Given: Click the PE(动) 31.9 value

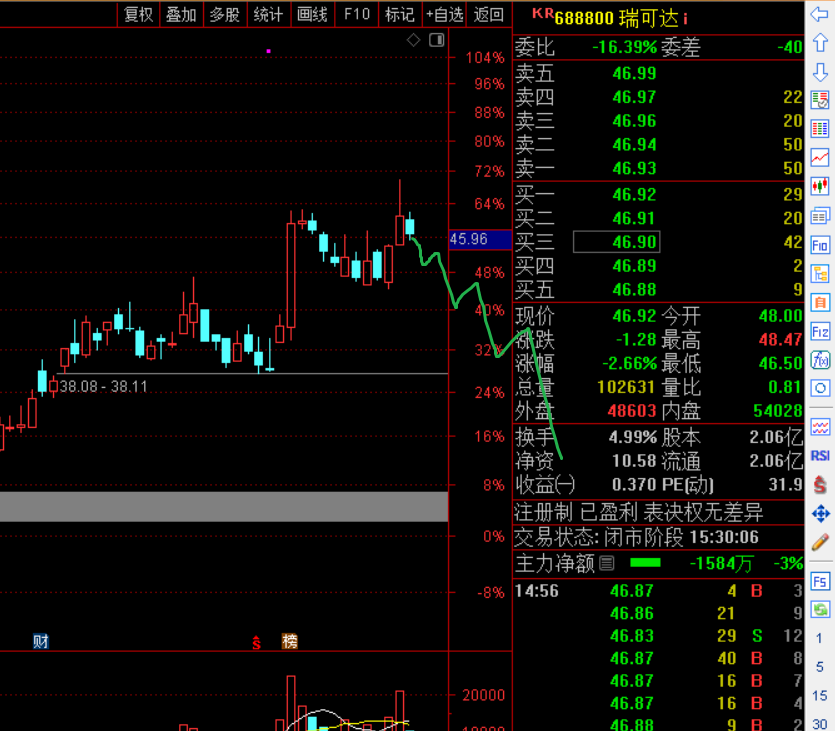Looking at the screenshot, I should click(785, 484).
